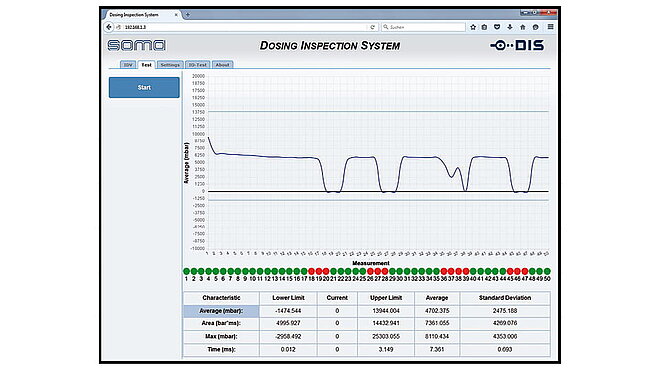Click the Upper Limit column header
The width and height of the screenshot is (660, 372).
[x=386, y=298]
